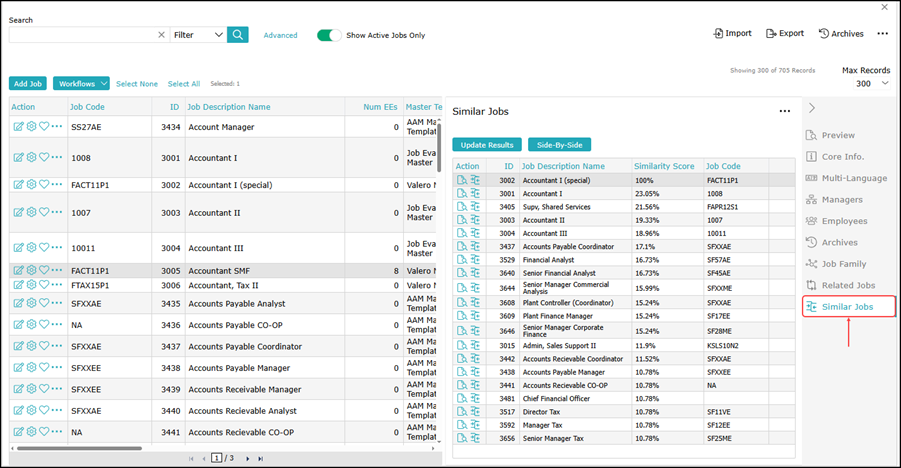901x468 pixels.
Task: Click gear icon for Accountant I row
Action: [x=31, y=157]
